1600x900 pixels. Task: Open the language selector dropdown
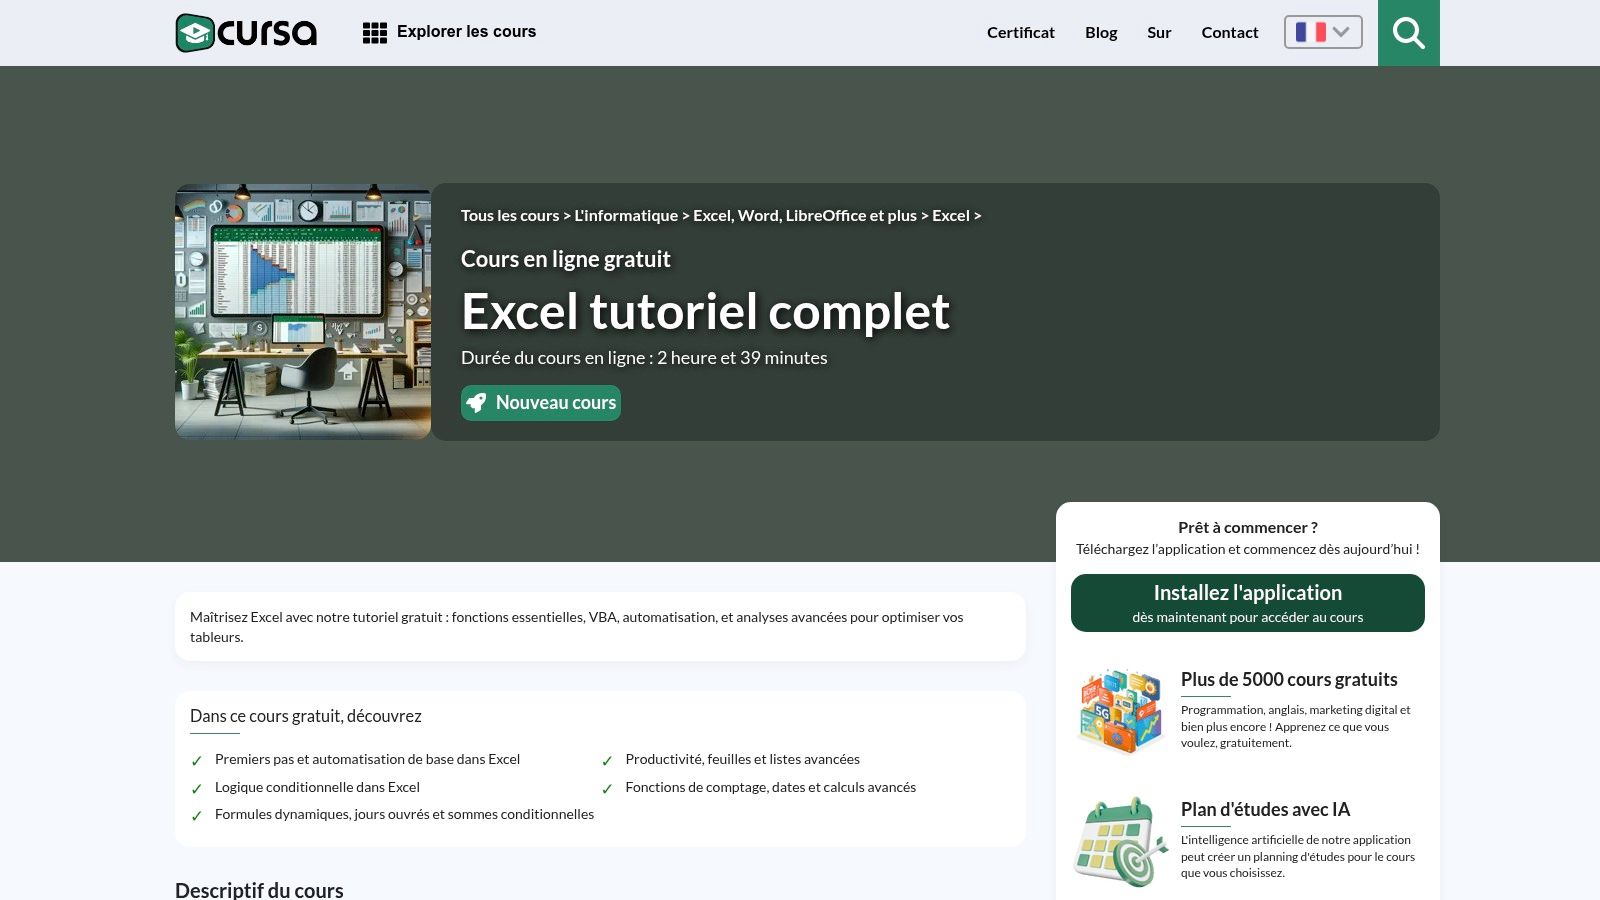pyautogui.click(x=1322, y=32)
